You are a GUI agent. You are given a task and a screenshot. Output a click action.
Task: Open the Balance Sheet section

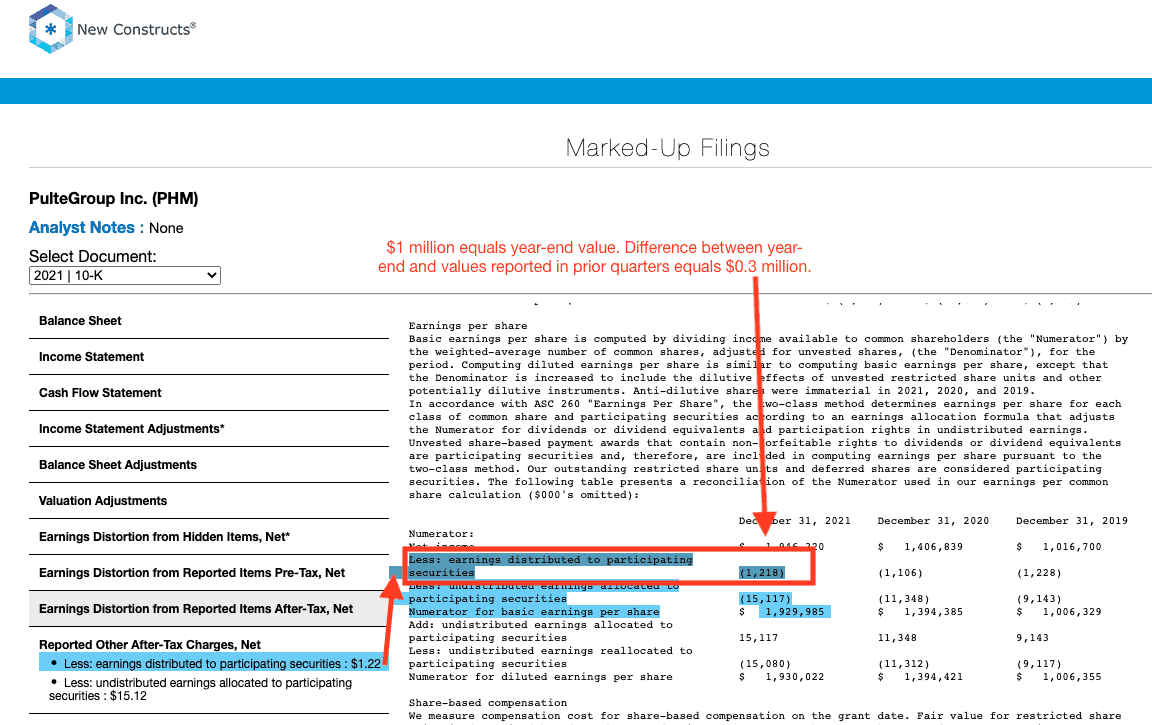tap(209, 321)
